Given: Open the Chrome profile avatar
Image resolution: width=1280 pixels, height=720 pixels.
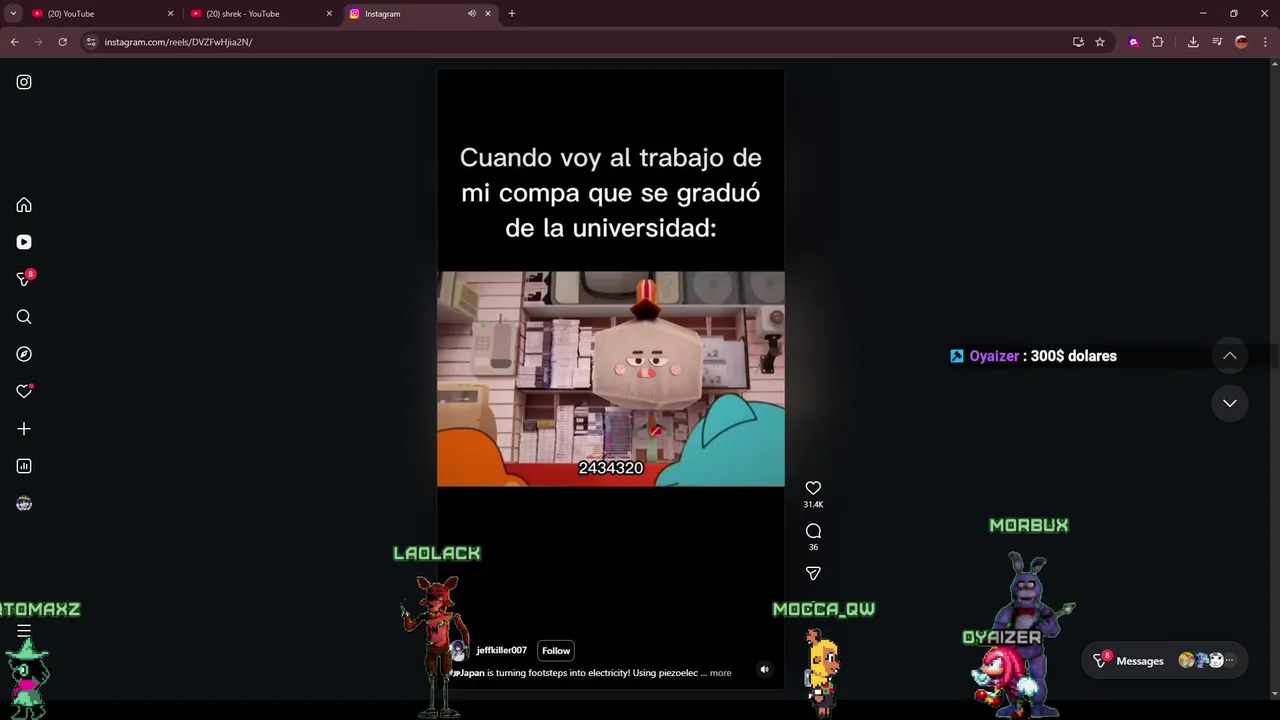Looking at the screenshot, I should (x=1241, y=42).
